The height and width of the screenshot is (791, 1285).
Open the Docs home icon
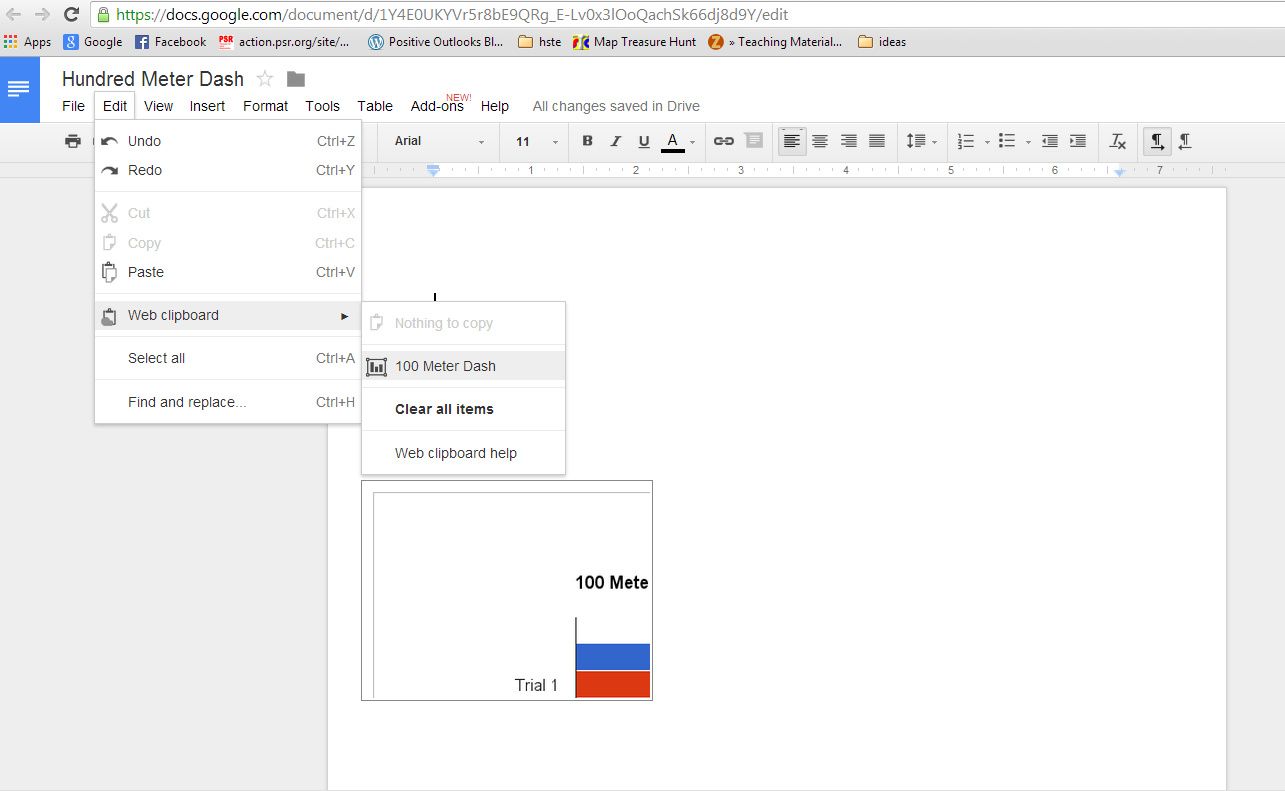(19, 90)
